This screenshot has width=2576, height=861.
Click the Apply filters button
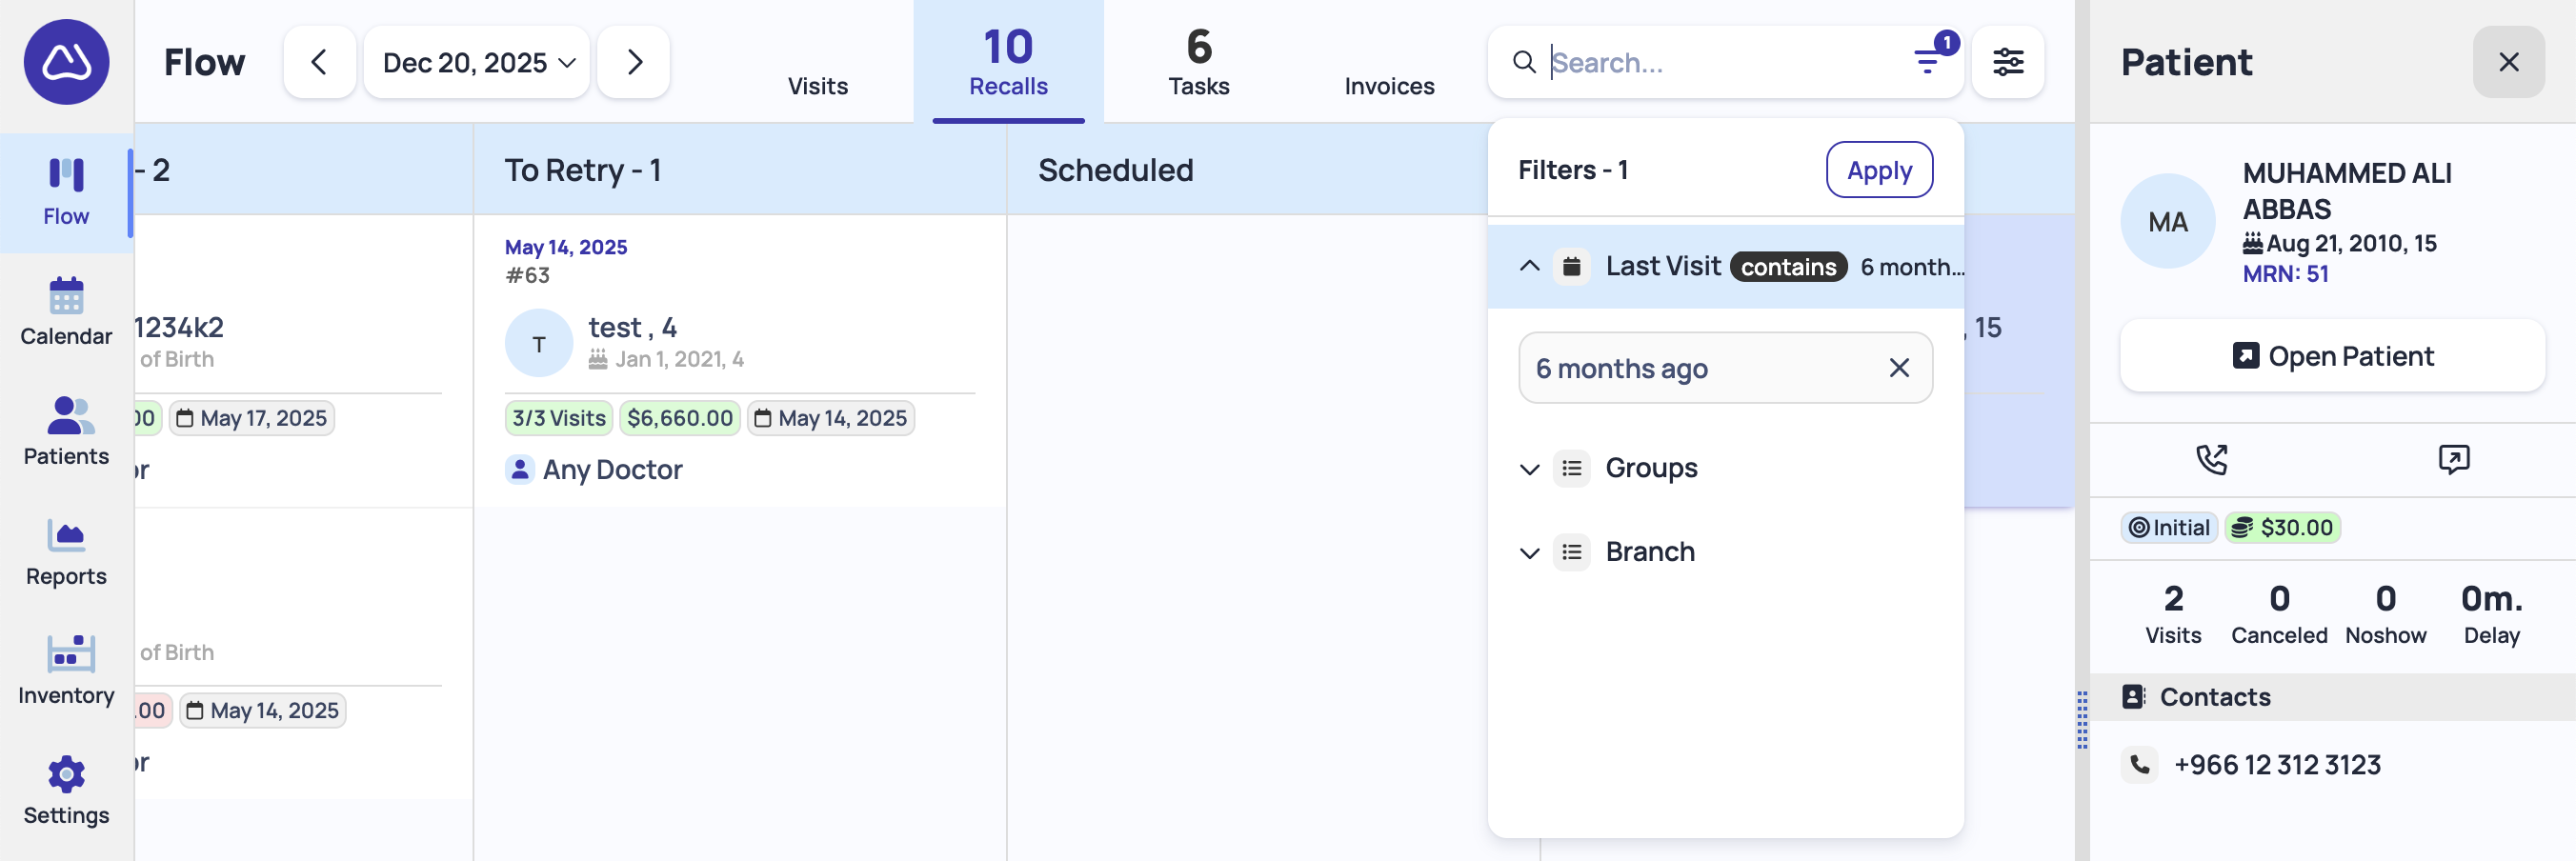1878,170
